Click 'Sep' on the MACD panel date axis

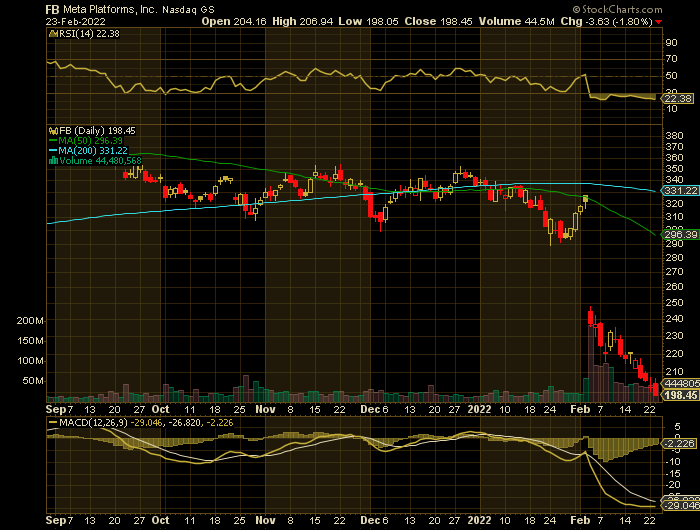point(56,521)
